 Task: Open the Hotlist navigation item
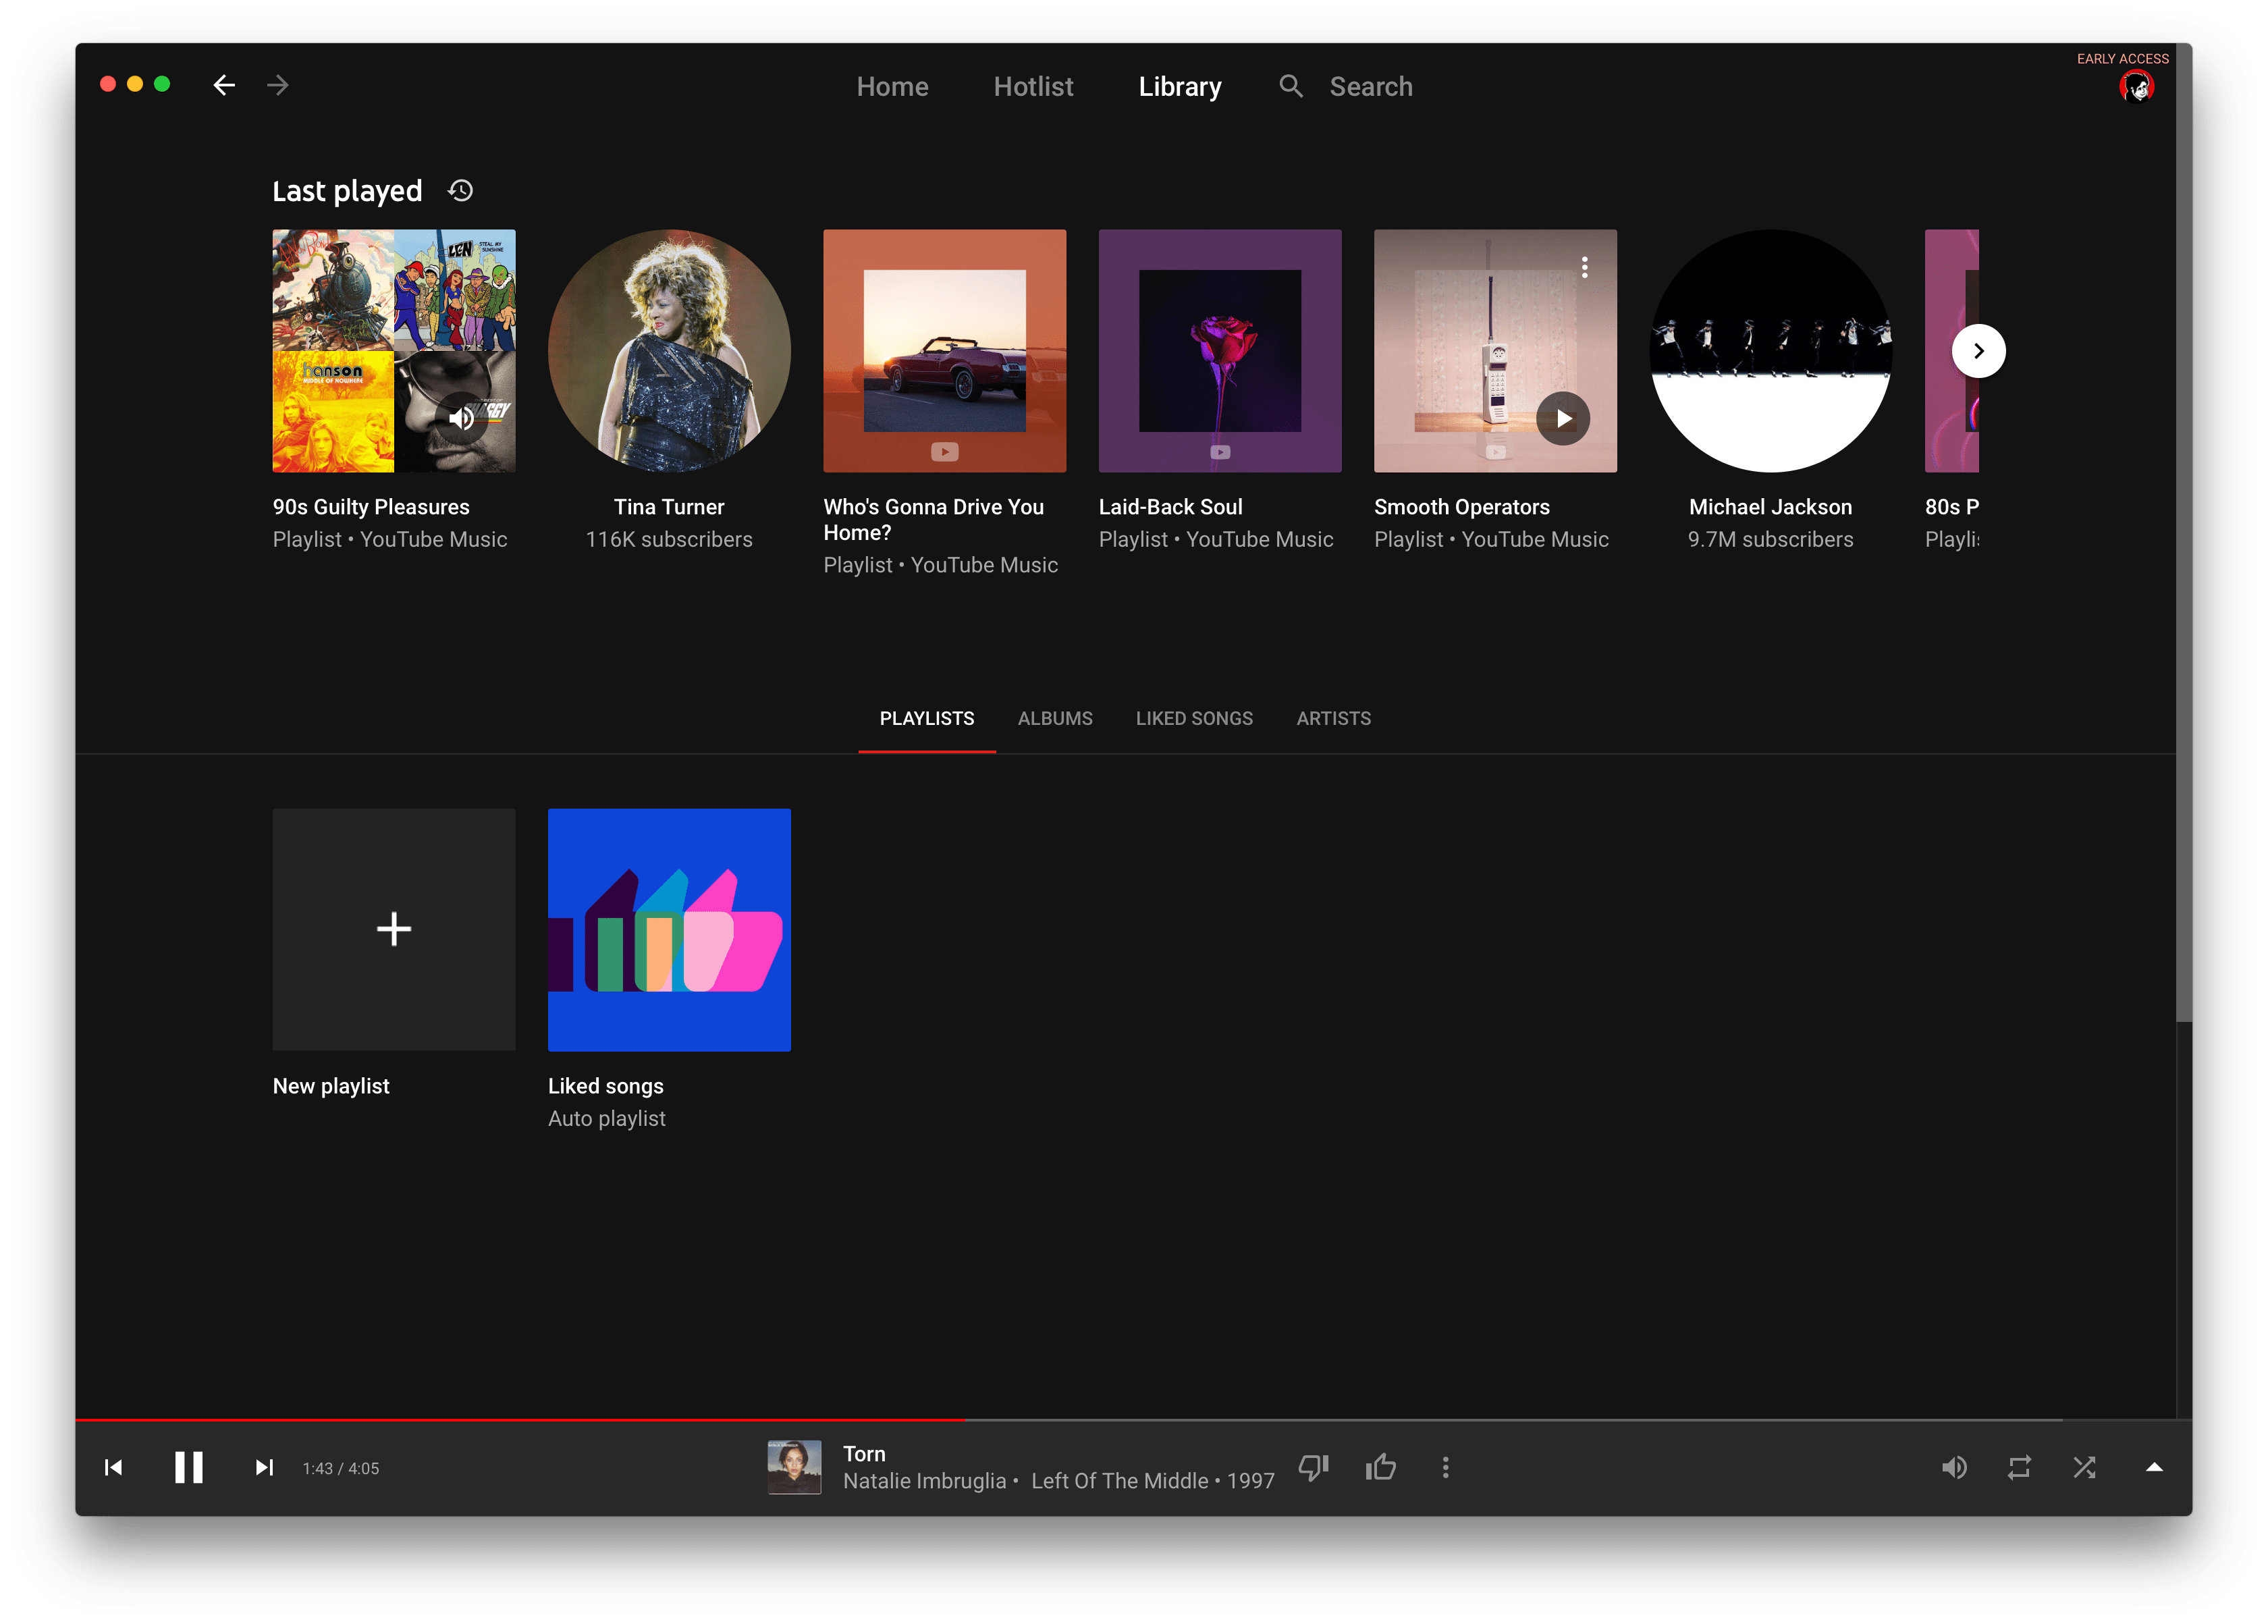pyautogui.click(x=1033, y=87)
